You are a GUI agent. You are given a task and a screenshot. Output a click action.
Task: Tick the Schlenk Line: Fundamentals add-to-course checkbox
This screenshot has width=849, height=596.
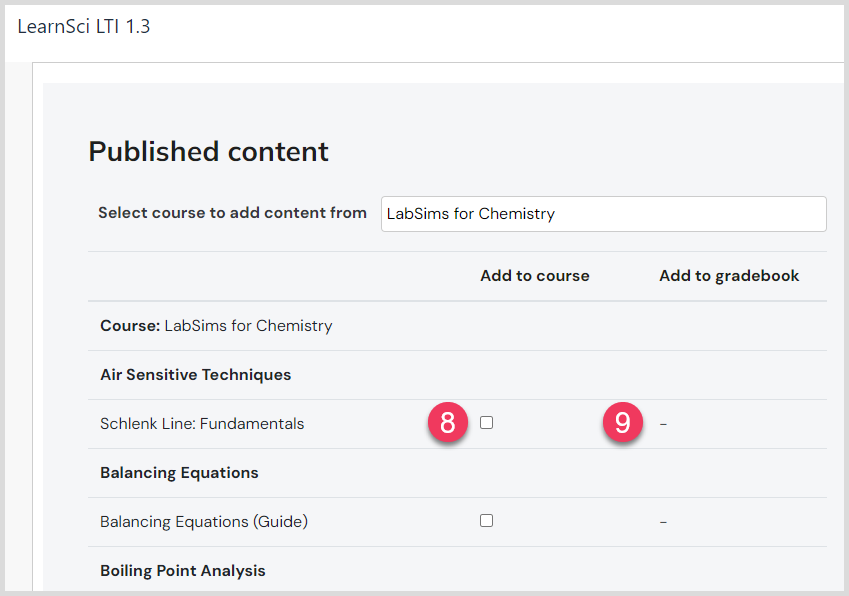486,422
